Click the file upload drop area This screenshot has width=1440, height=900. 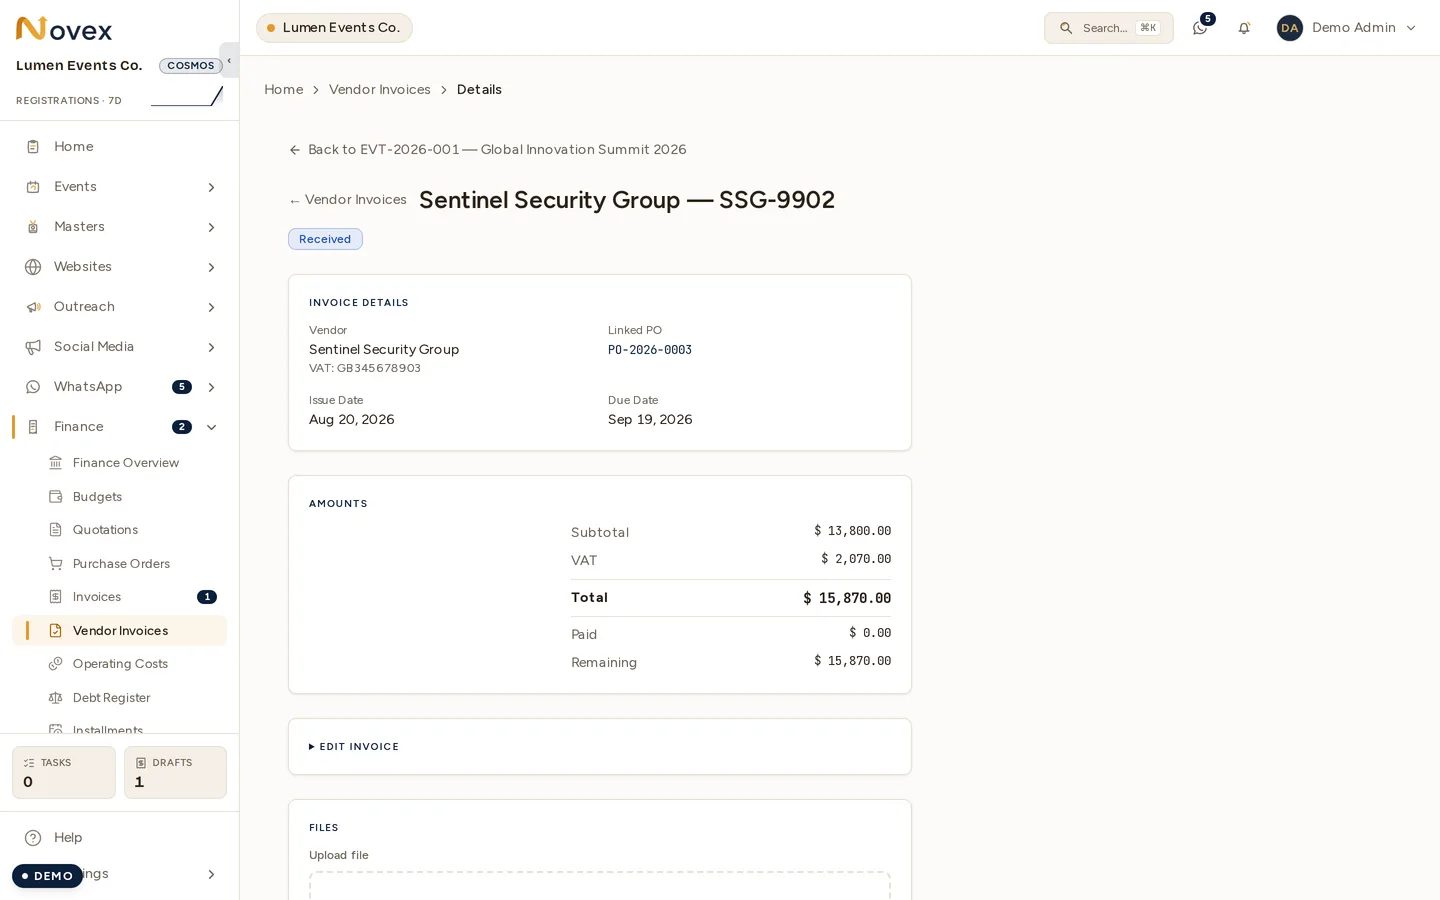[x=600, y=886]
